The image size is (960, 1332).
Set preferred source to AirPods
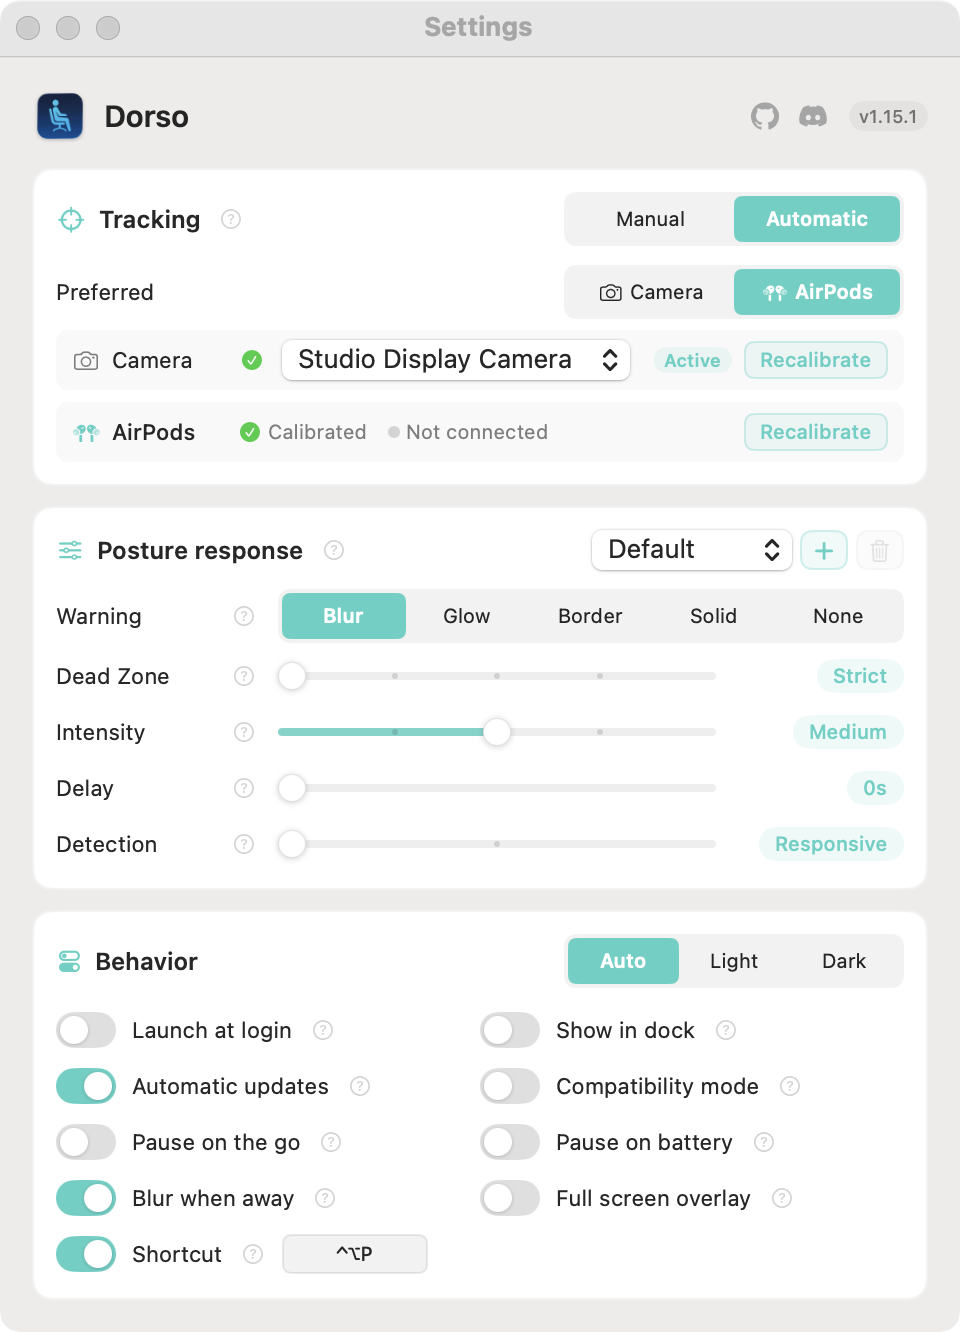pos(817,292)
